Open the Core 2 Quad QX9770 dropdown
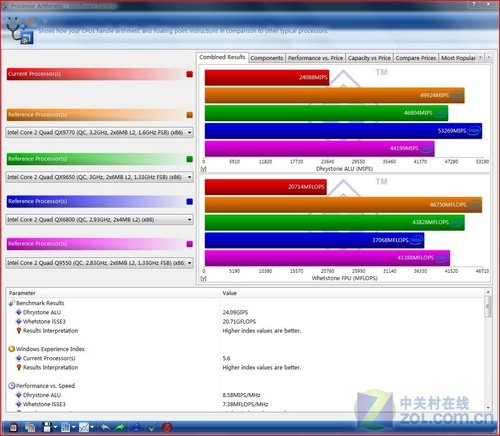 click(99, 132)
